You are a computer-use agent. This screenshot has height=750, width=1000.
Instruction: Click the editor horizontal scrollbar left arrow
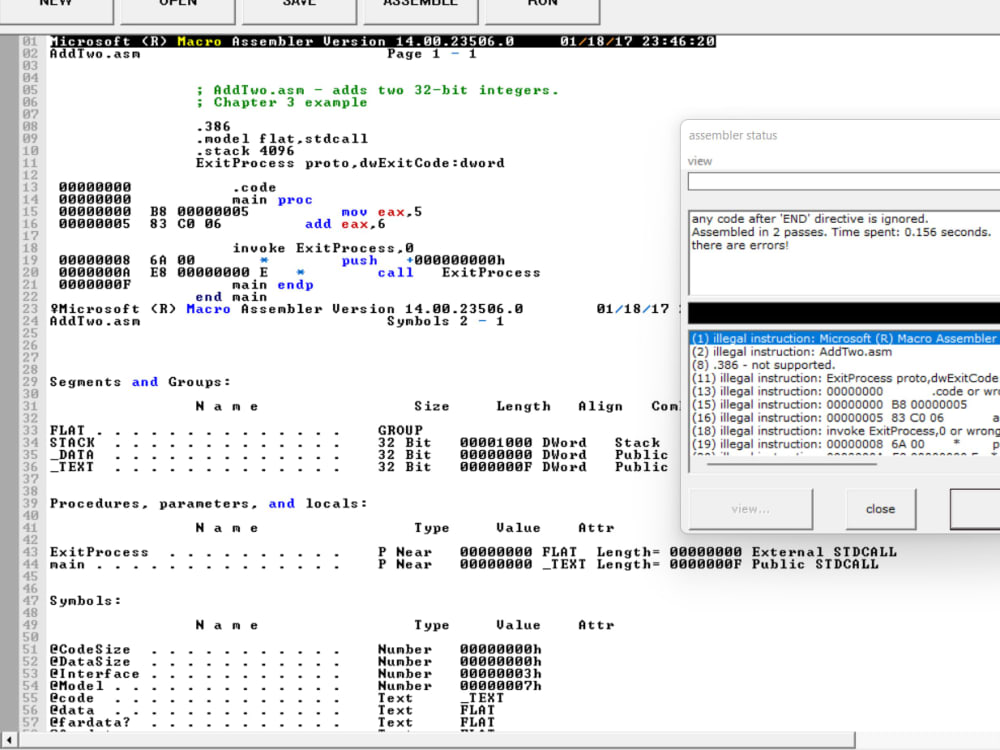click(9, 740)
